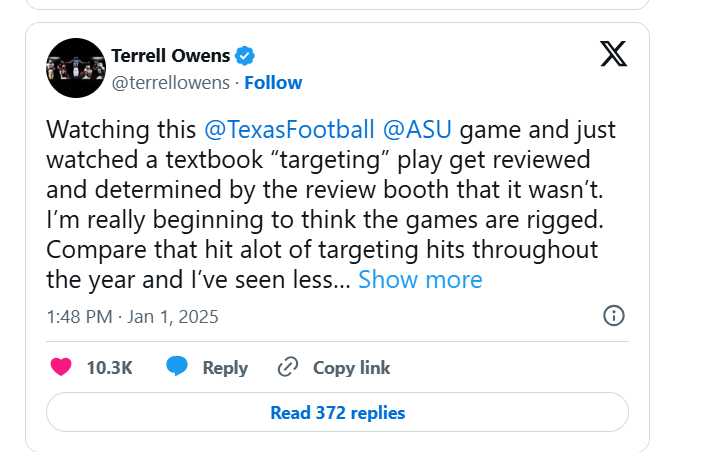Open the Terrell Owens display name
Screen dimensions: 704x457
171,56
